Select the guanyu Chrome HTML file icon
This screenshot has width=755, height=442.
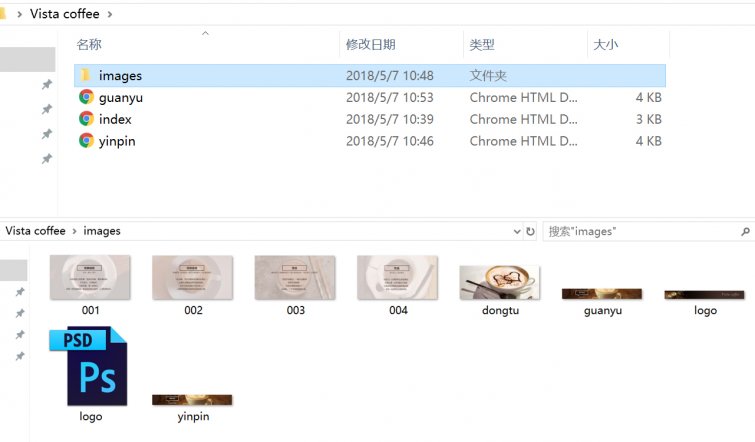[x=86, y=97]
